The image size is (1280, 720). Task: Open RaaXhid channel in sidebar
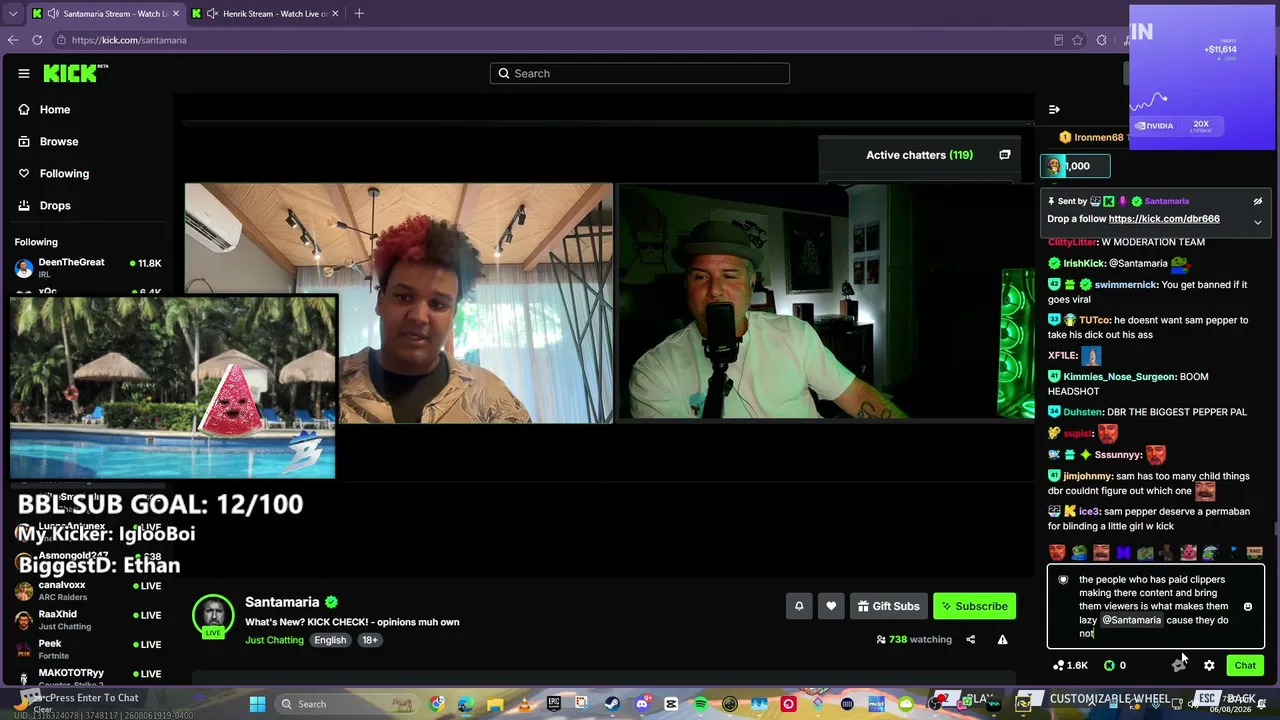(x=86, y=620)
